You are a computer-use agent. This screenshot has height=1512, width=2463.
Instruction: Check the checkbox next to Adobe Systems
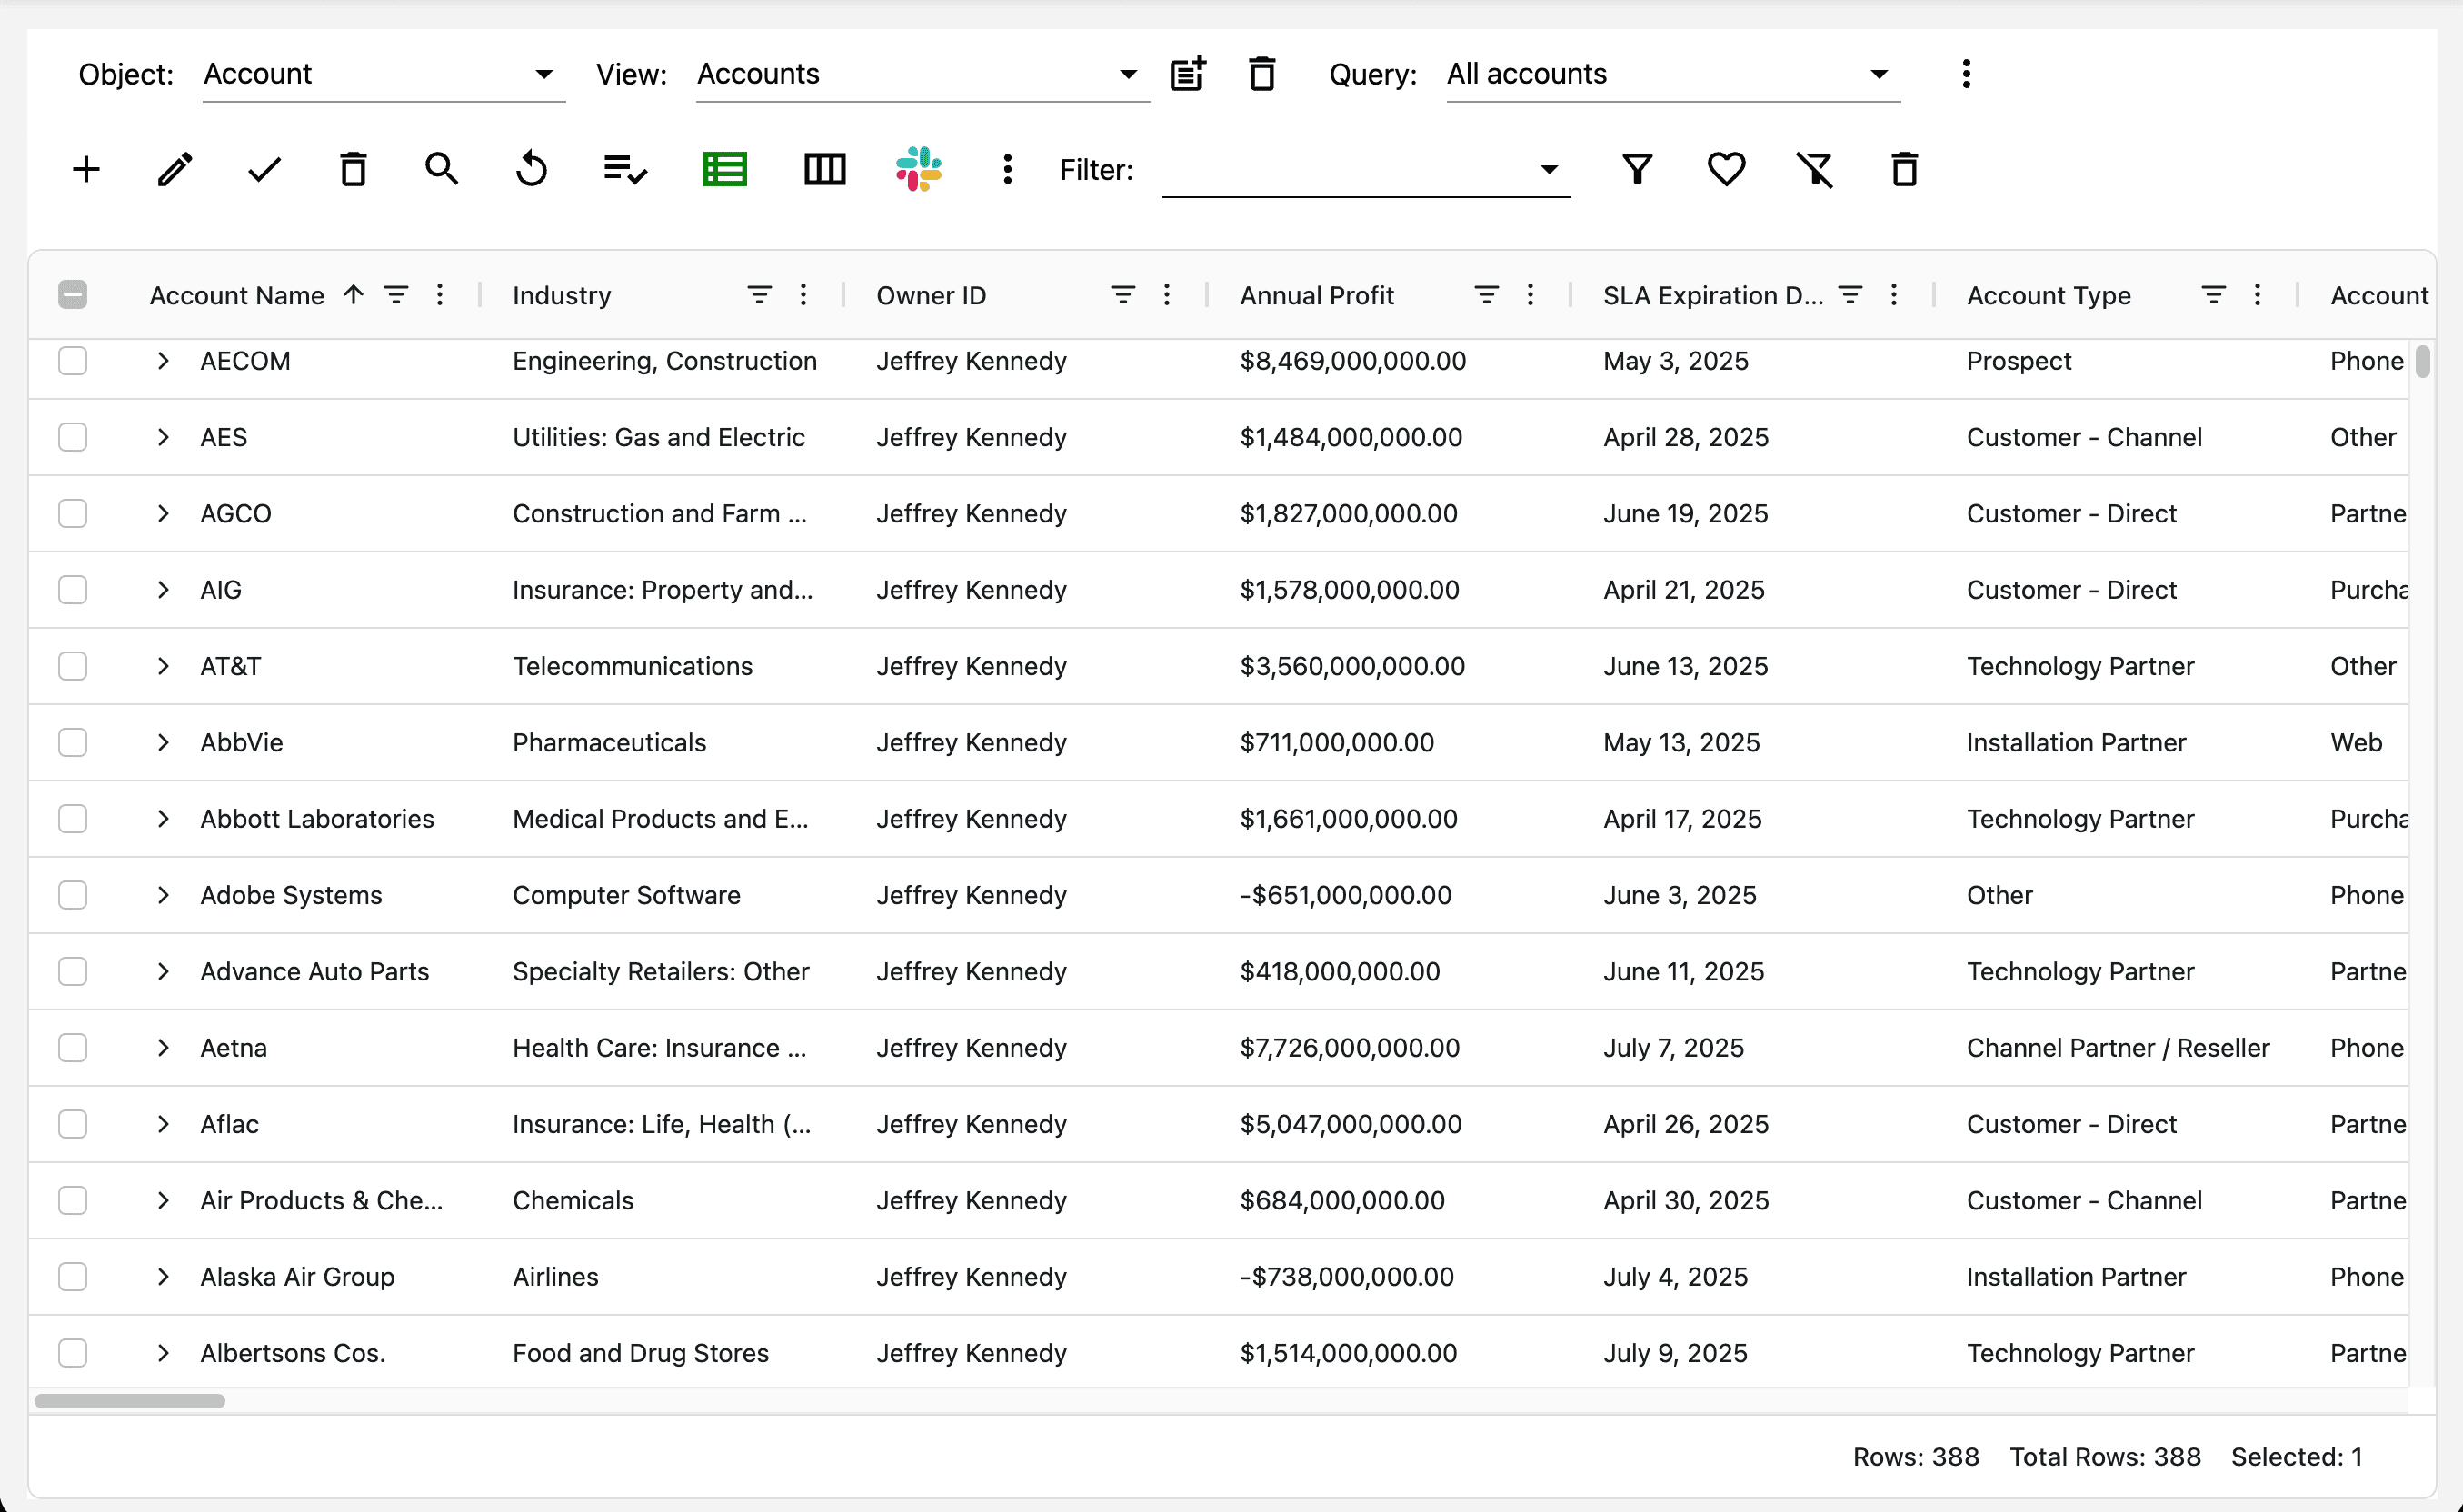[72, 895]
